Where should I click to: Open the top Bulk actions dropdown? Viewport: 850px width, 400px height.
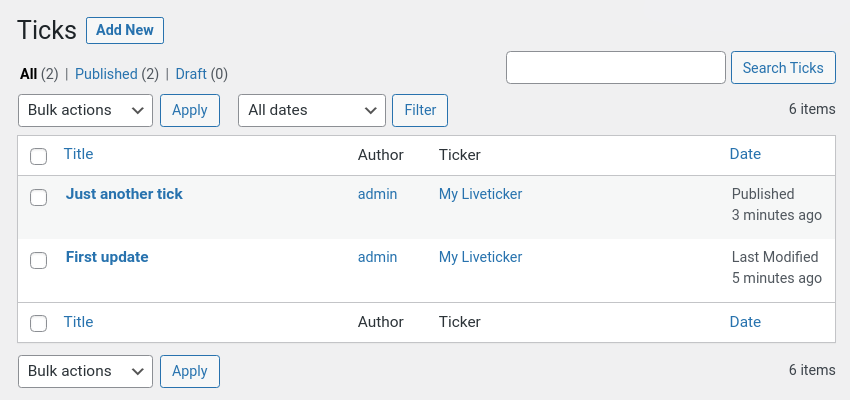click(85, 111)
